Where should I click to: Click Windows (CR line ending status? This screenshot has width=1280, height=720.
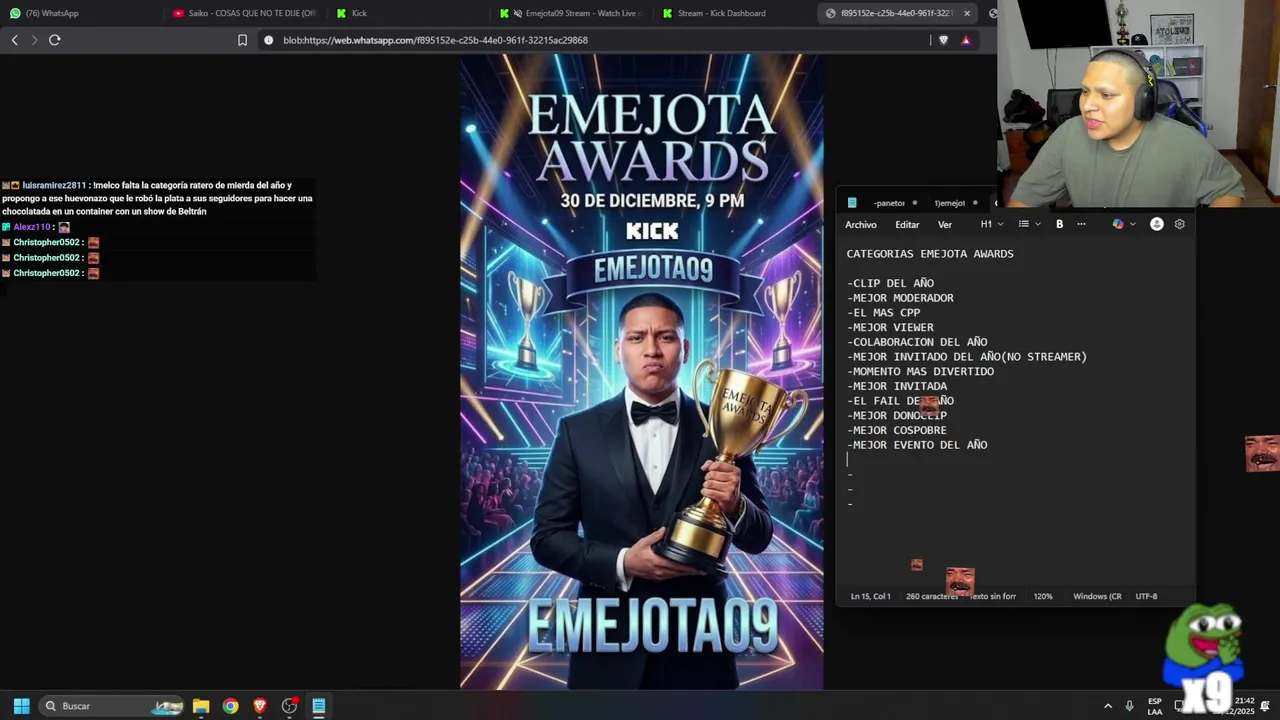(1097, 596)
